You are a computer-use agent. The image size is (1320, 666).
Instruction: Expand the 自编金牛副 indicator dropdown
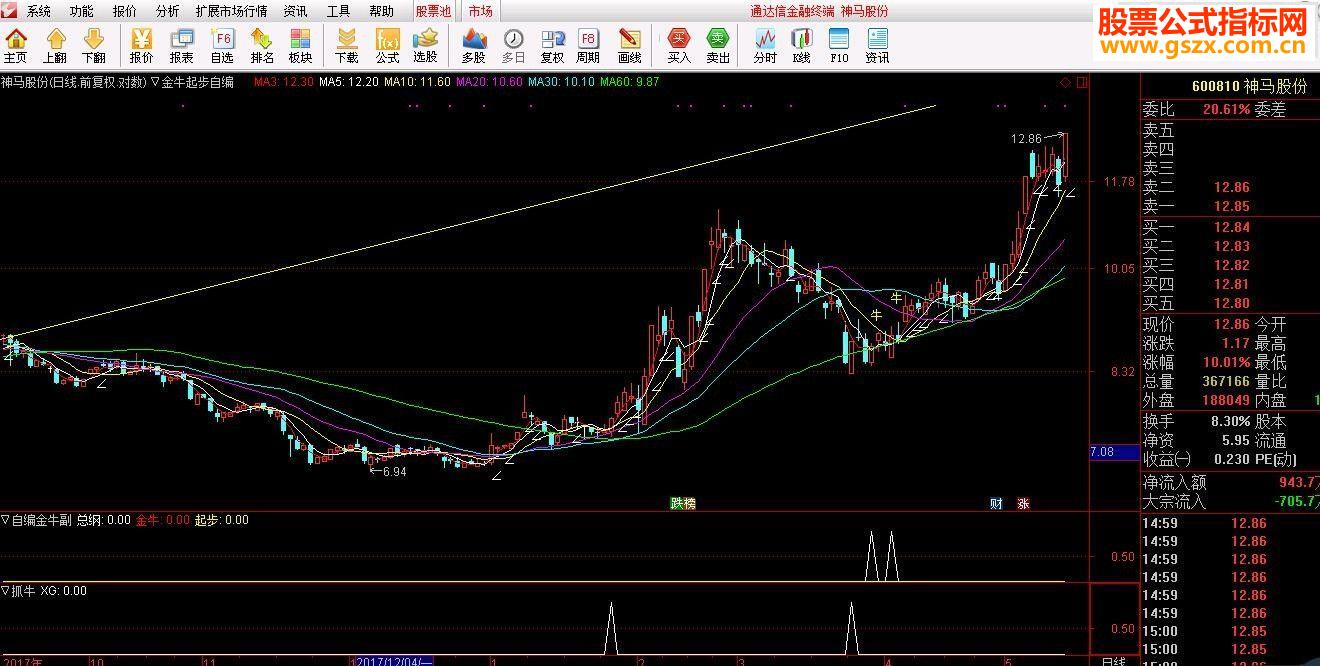point(5,520)
